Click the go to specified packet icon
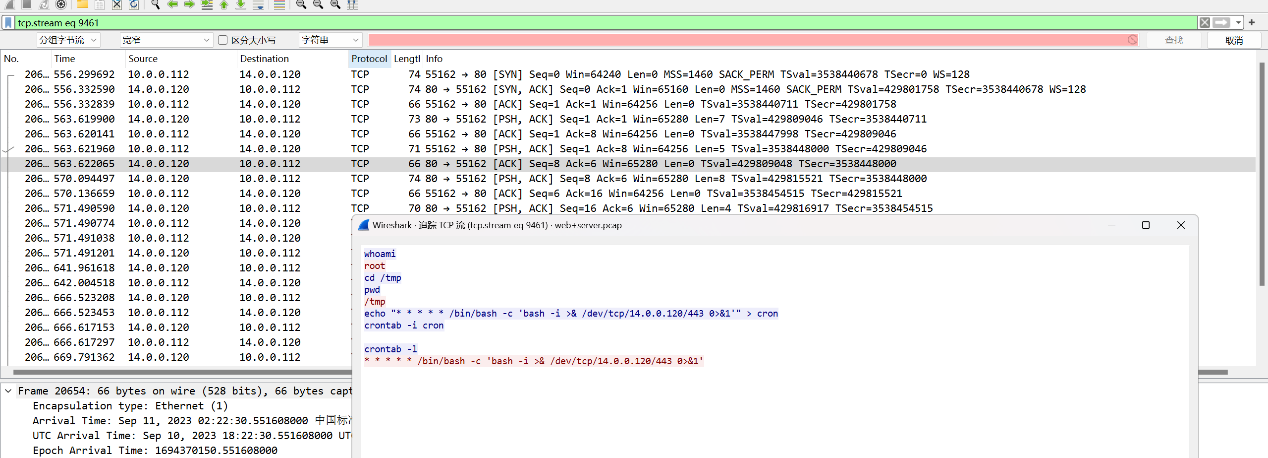Image resolution: width=1268 pixels, height=458 pixels. (207, 4)
